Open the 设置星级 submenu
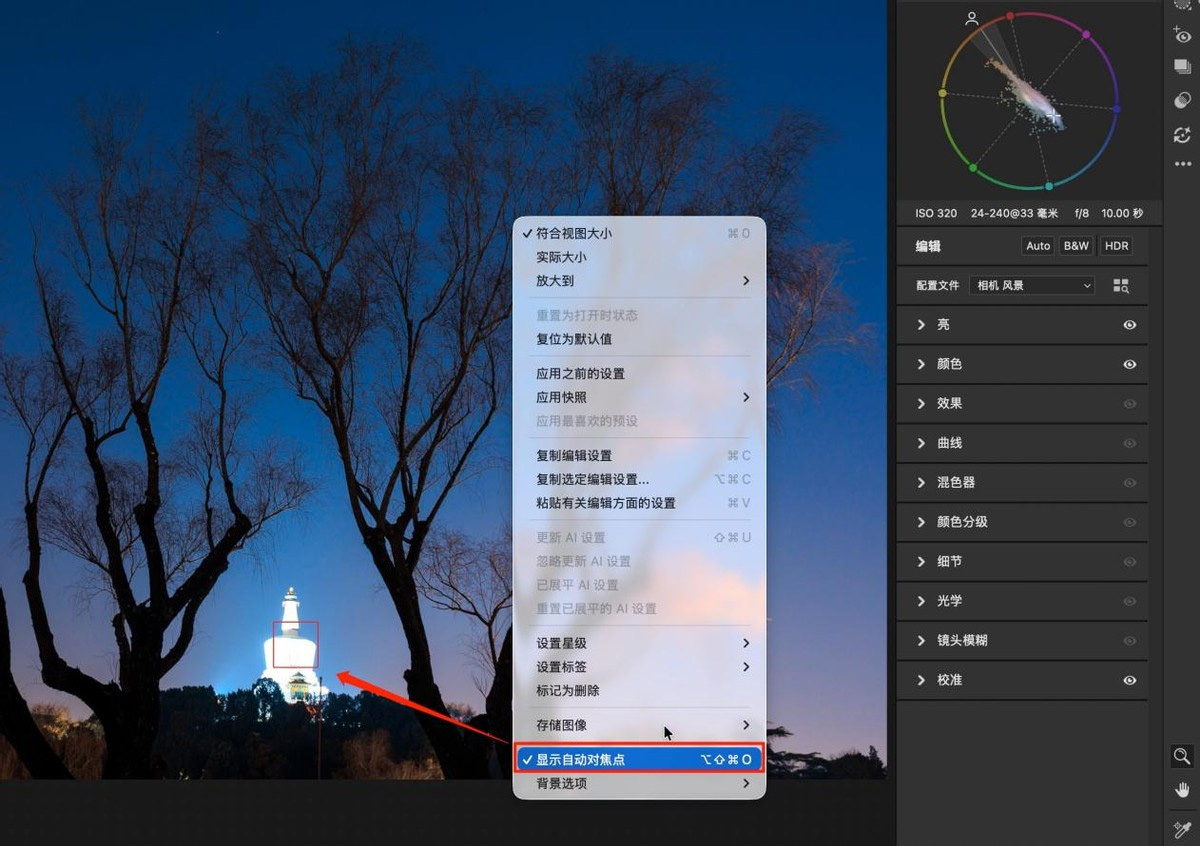The image size is (1200, 846). coord(639,643)
